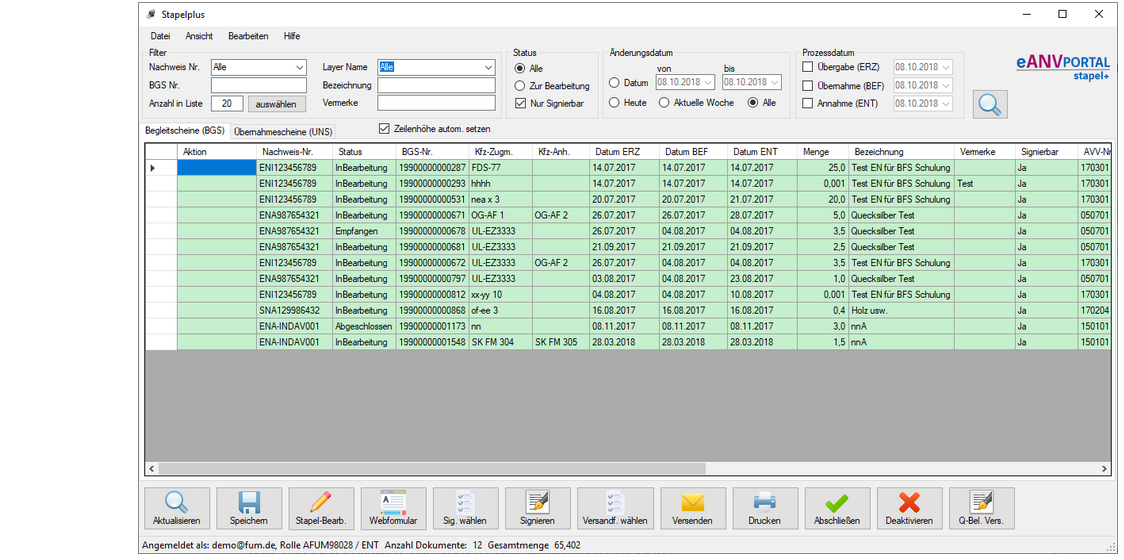Toggle Nur Signierbar checkbox
1124x560 pixels.
pyautogui.click(x=520, y=103)
